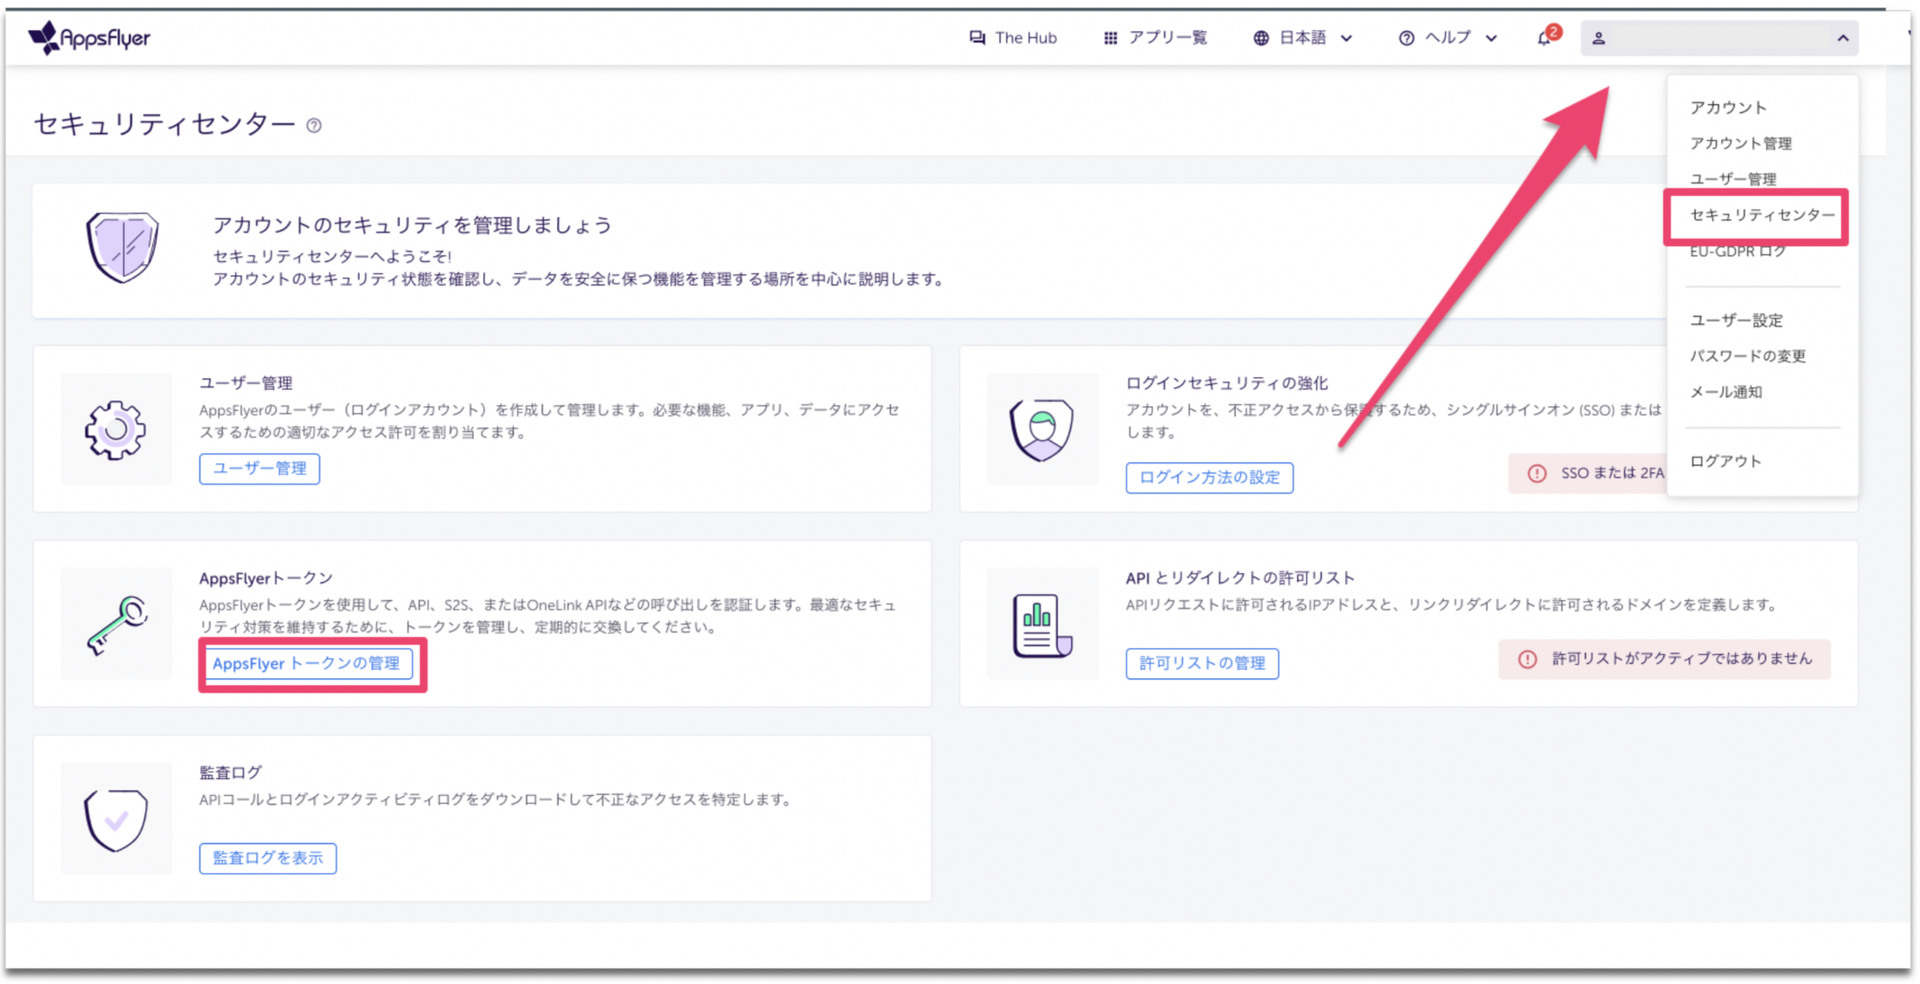Open EU-GDPR ログ menu item
Screen dimensions: 1920x984
click(1738, 251)
